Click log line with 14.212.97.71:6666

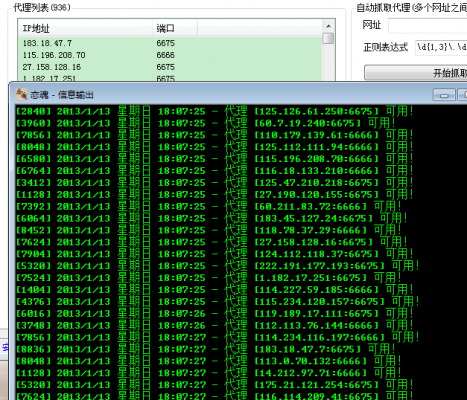point(209,373)
